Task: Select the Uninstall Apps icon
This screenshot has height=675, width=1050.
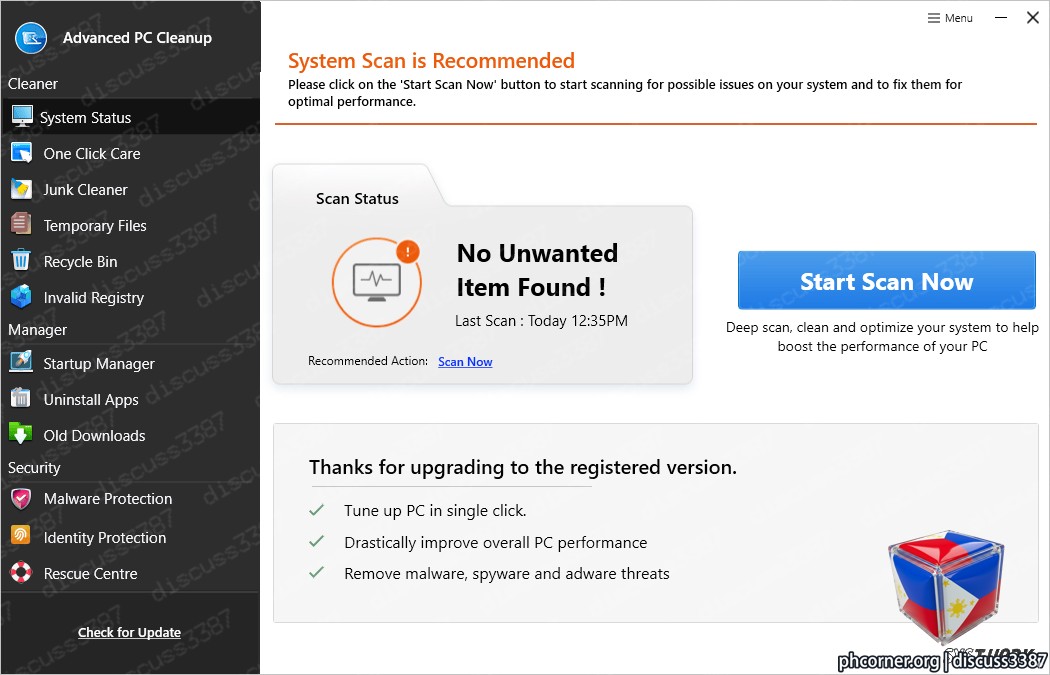Action: click(21, 398)
